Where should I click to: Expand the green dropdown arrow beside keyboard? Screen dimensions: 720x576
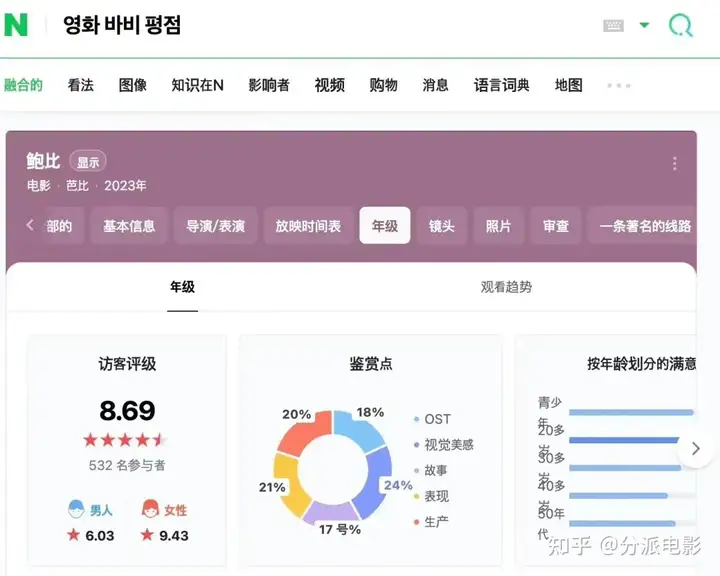click(x=645, y=25)
